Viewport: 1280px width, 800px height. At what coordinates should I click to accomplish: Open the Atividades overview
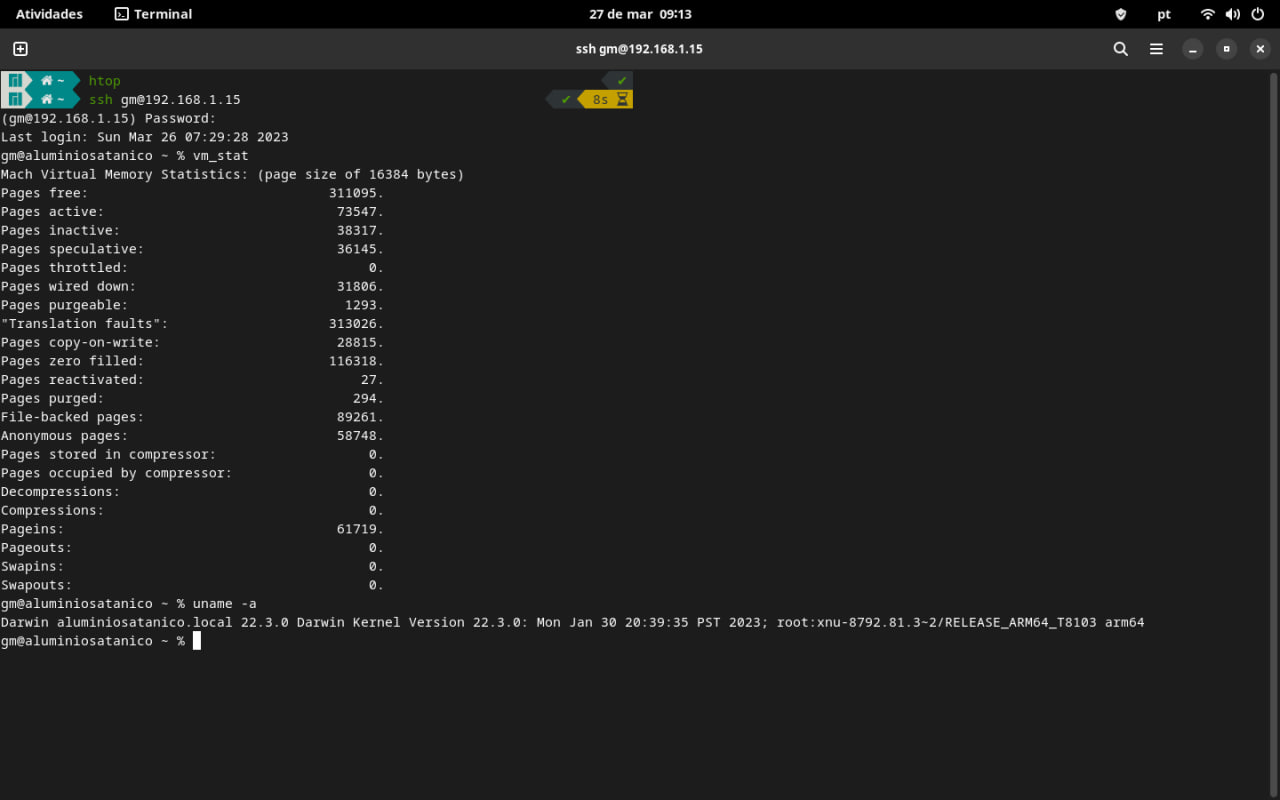[x=49, y=14]
